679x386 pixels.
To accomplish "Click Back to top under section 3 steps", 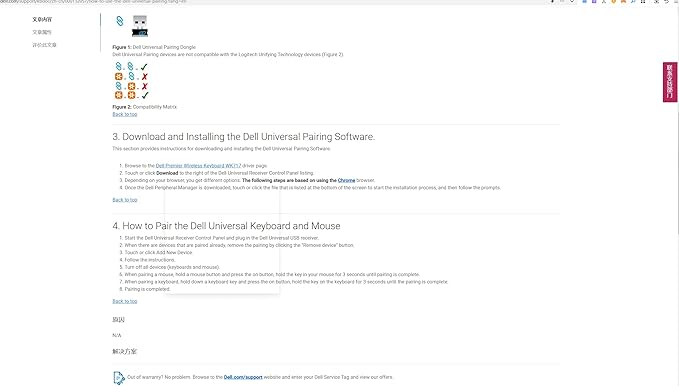I will pos(125,200).
